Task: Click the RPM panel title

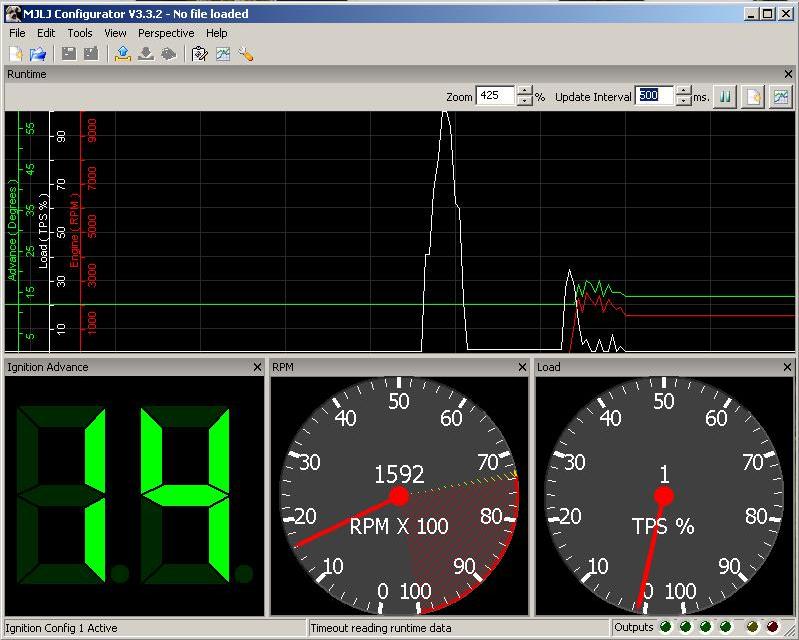Action: click(x=283, y=367)
